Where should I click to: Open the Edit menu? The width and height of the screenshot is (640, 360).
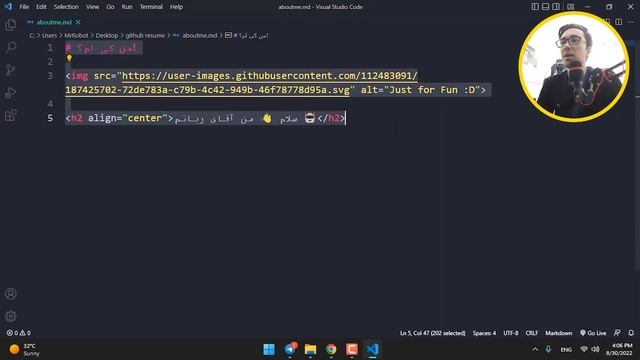(41, 7)
